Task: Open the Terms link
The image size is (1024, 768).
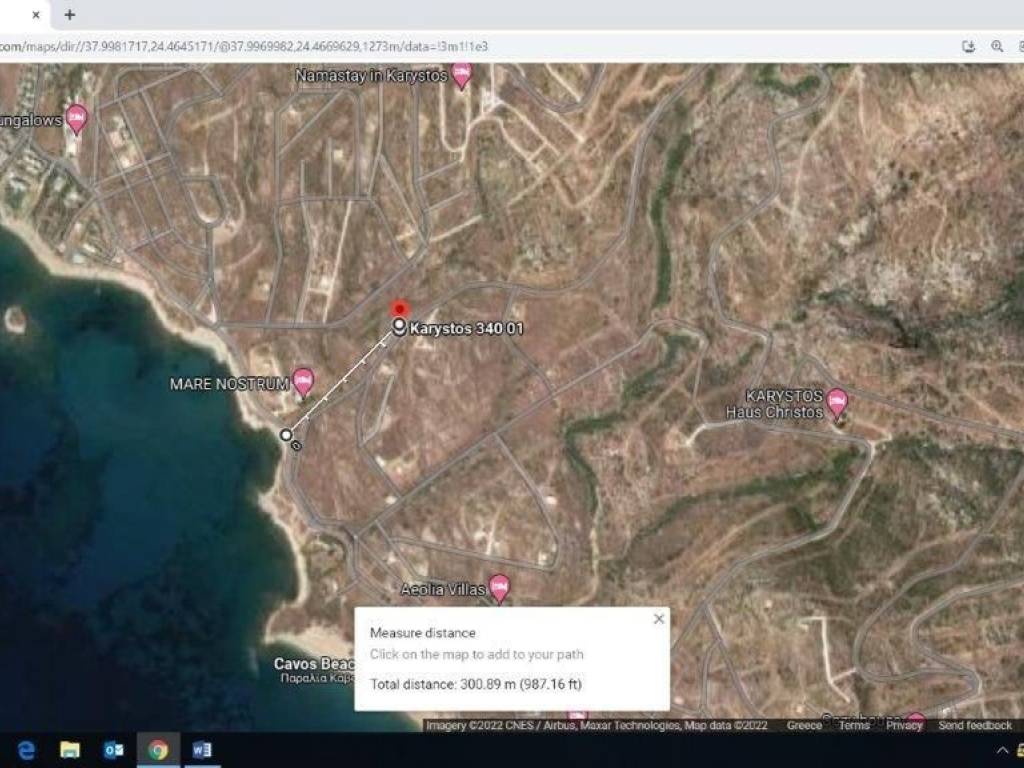Action: tap(853, 725)
